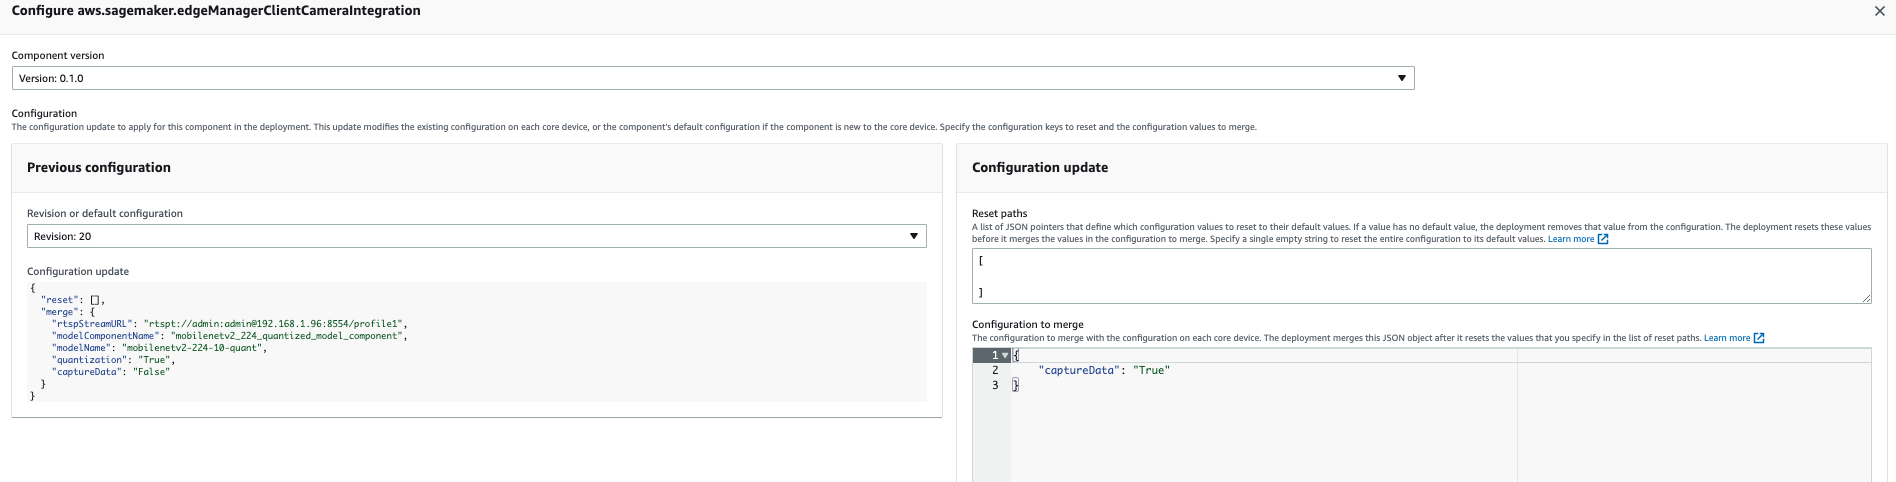Screen dimensions: 1896x482
Task: Open the Revision 20 dropdown
Action: pos(476,236)
